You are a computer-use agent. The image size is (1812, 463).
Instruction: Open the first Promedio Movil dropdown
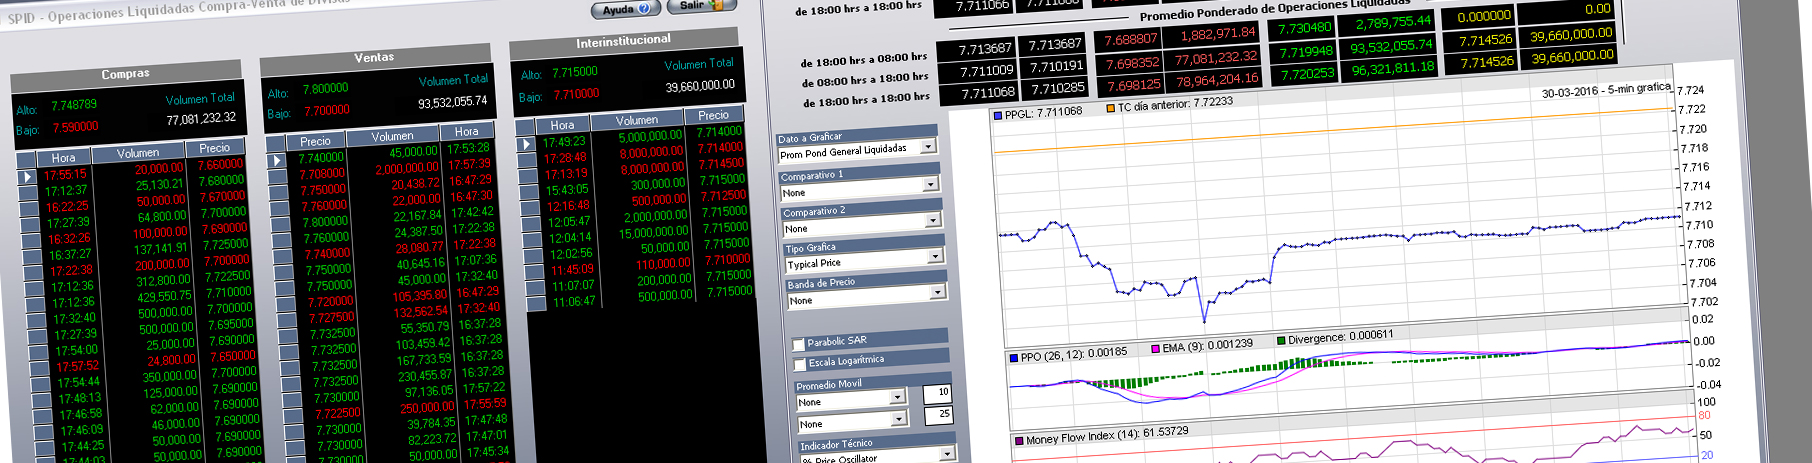click(897, 398)
